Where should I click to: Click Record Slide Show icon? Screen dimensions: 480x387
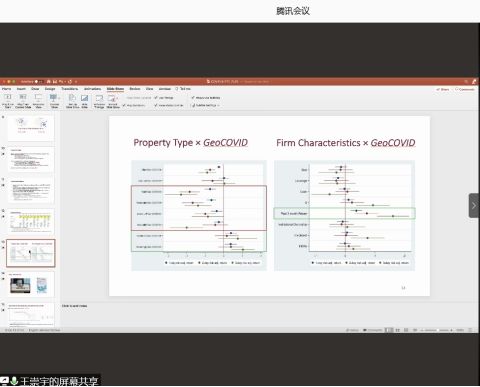(x=112, y=98)
